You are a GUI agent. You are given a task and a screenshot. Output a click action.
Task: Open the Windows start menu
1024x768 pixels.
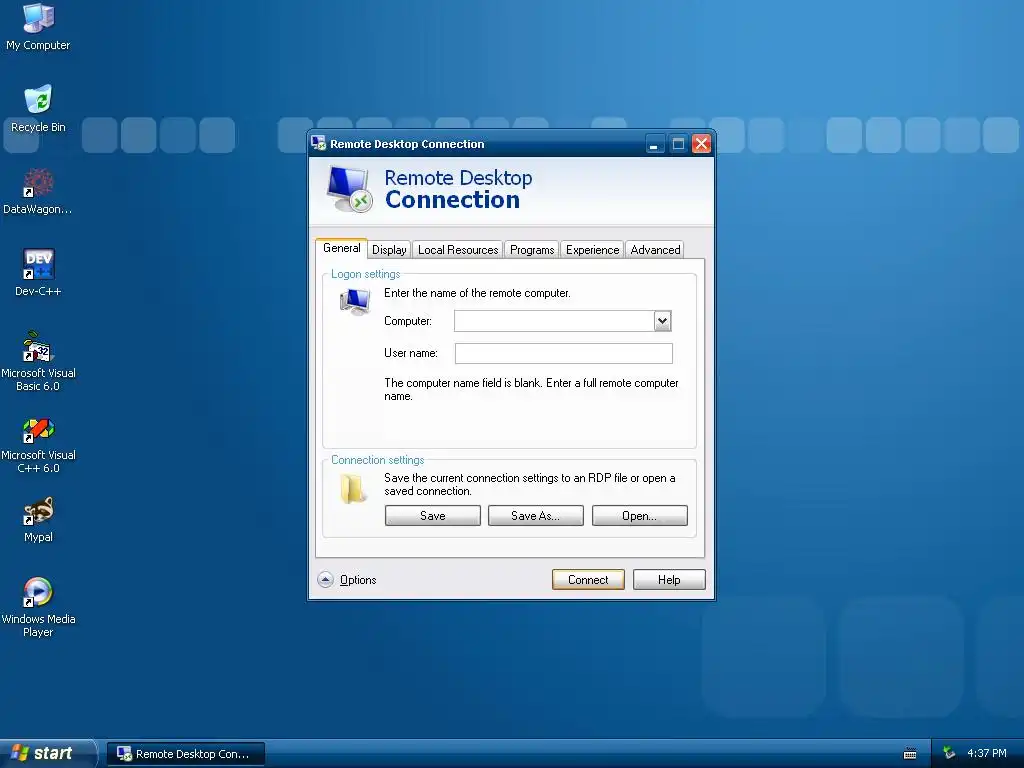[47, 754]
